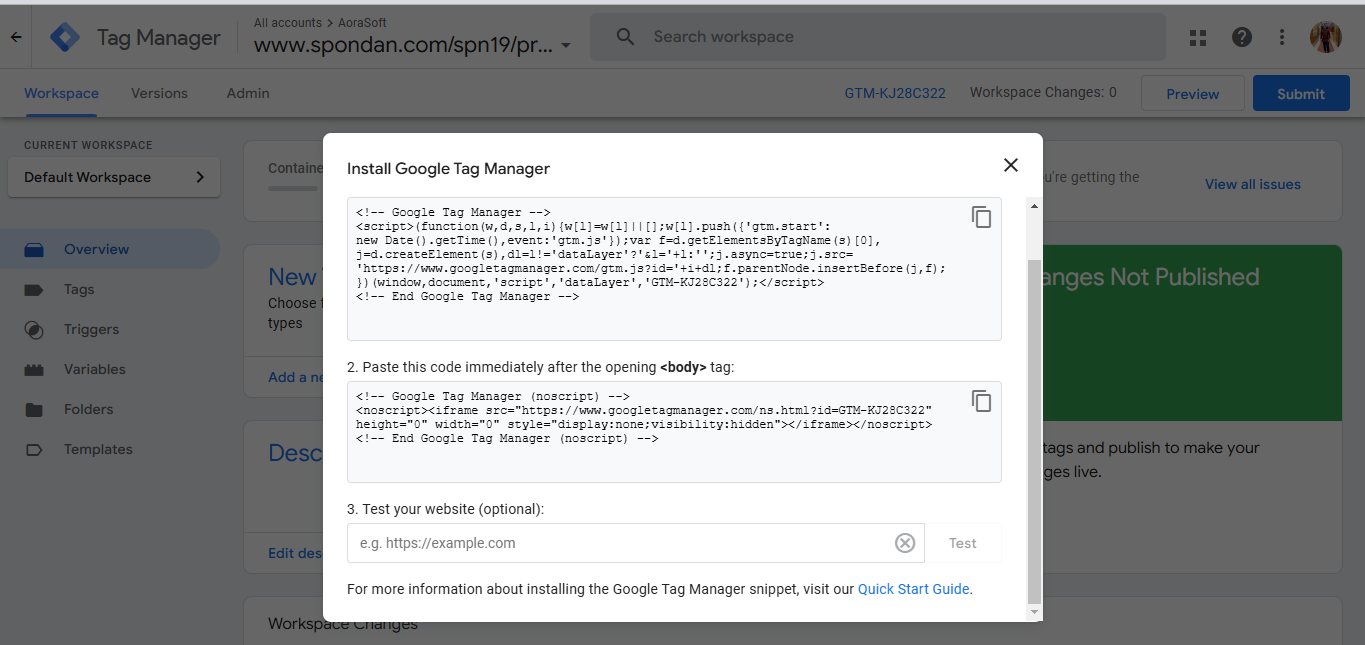Click the Submit button
The width and height of the screenshot is (1365, 645).
coord(1301,94)
